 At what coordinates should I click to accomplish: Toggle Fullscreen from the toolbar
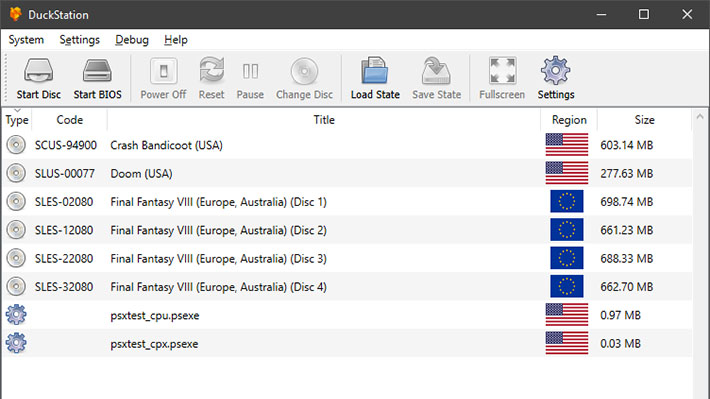[x=502, y=71]
